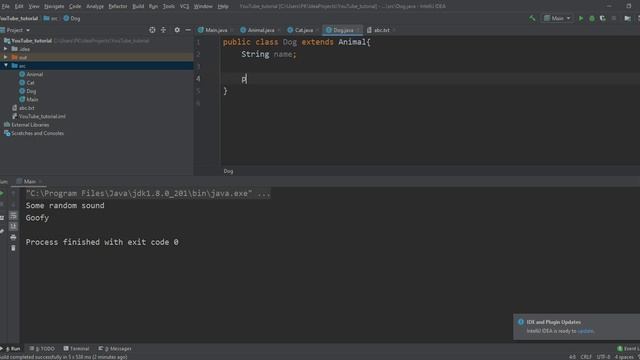640x360 pixels.
Task: Open the Tools menu
Action: [x=169, y=6]
